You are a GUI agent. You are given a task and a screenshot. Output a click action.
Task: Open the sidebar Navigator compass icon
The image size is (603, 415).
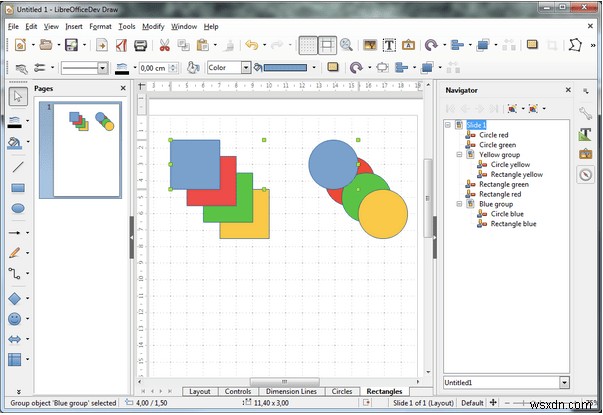(585, 175)
